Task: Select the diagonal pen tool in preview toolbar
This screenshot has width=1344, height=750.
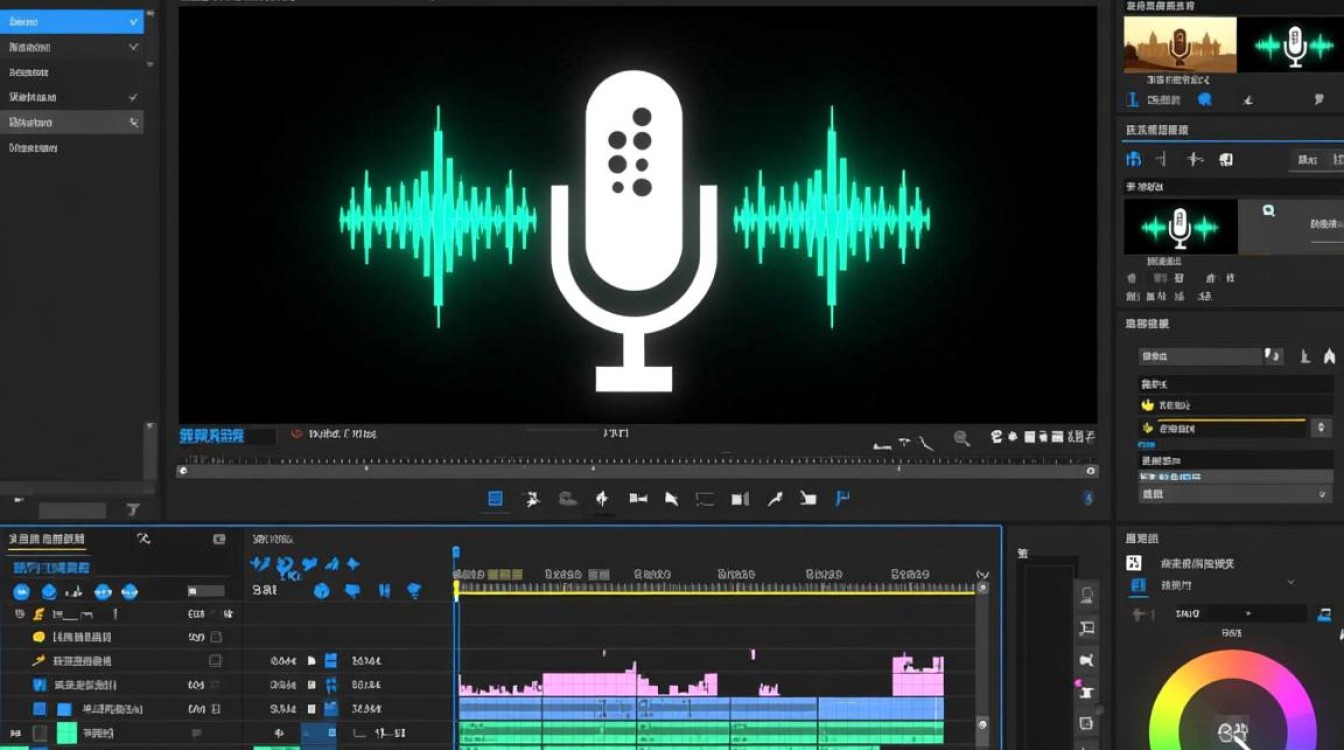Action: tap(774, 498)
